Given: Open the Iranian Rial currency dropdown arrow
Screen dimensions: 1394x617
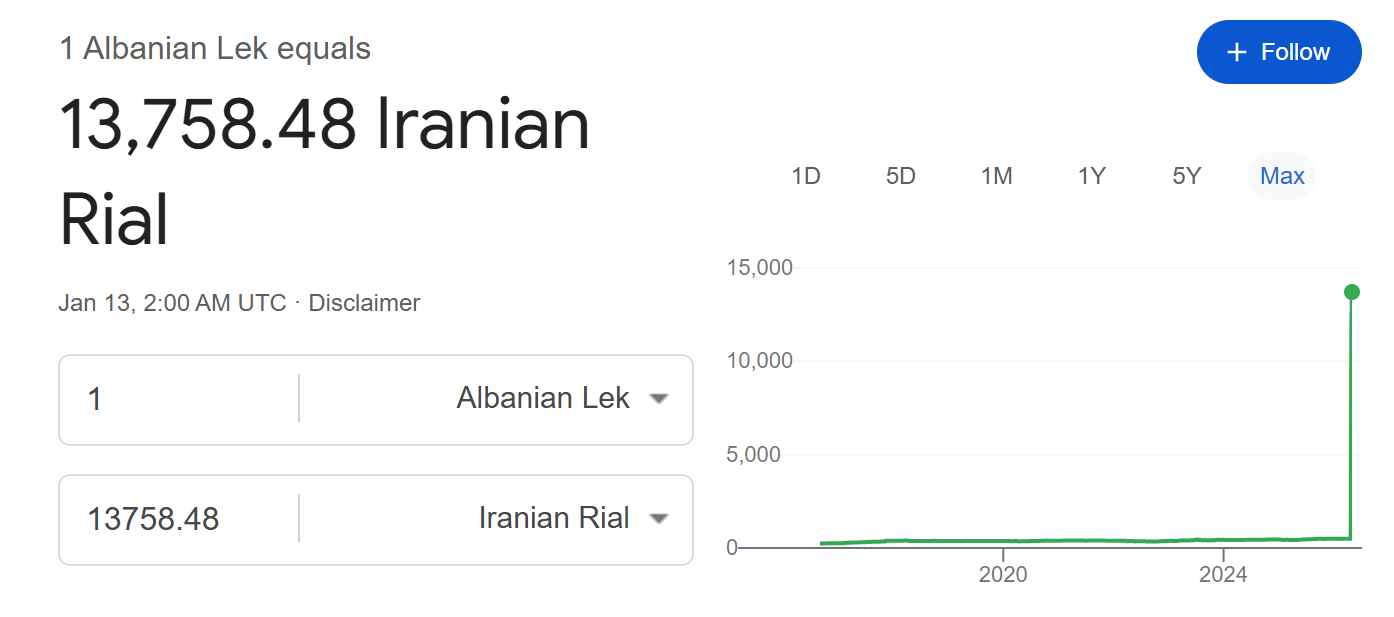Looking at the screenshot, I should click(x=658, y=519).
